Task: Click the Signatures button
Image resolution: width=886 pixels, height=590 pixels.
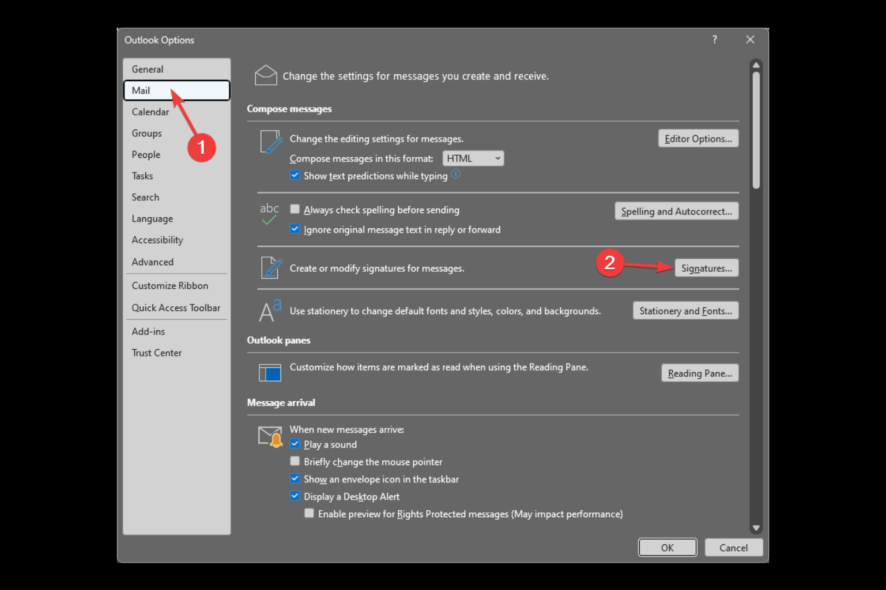Action: click(x=706, y=268)
